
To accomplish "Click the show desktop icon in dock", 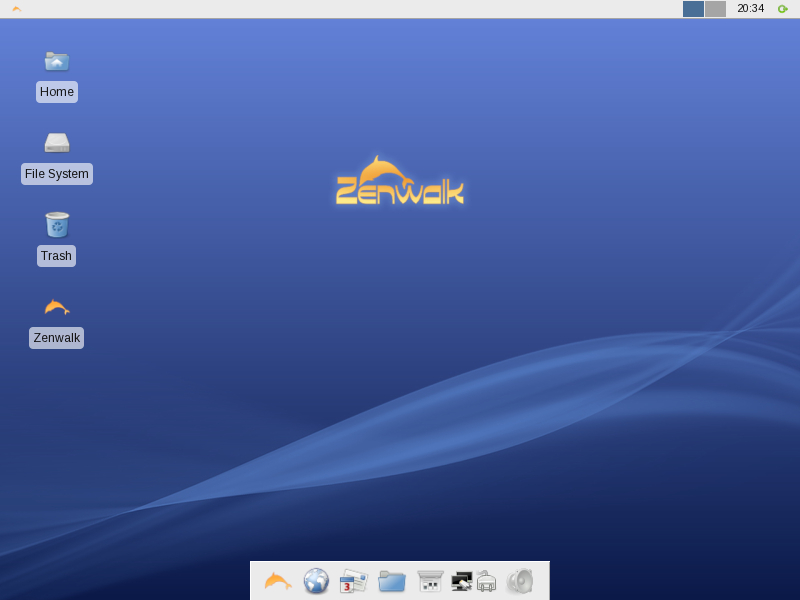I will (430, 581).
